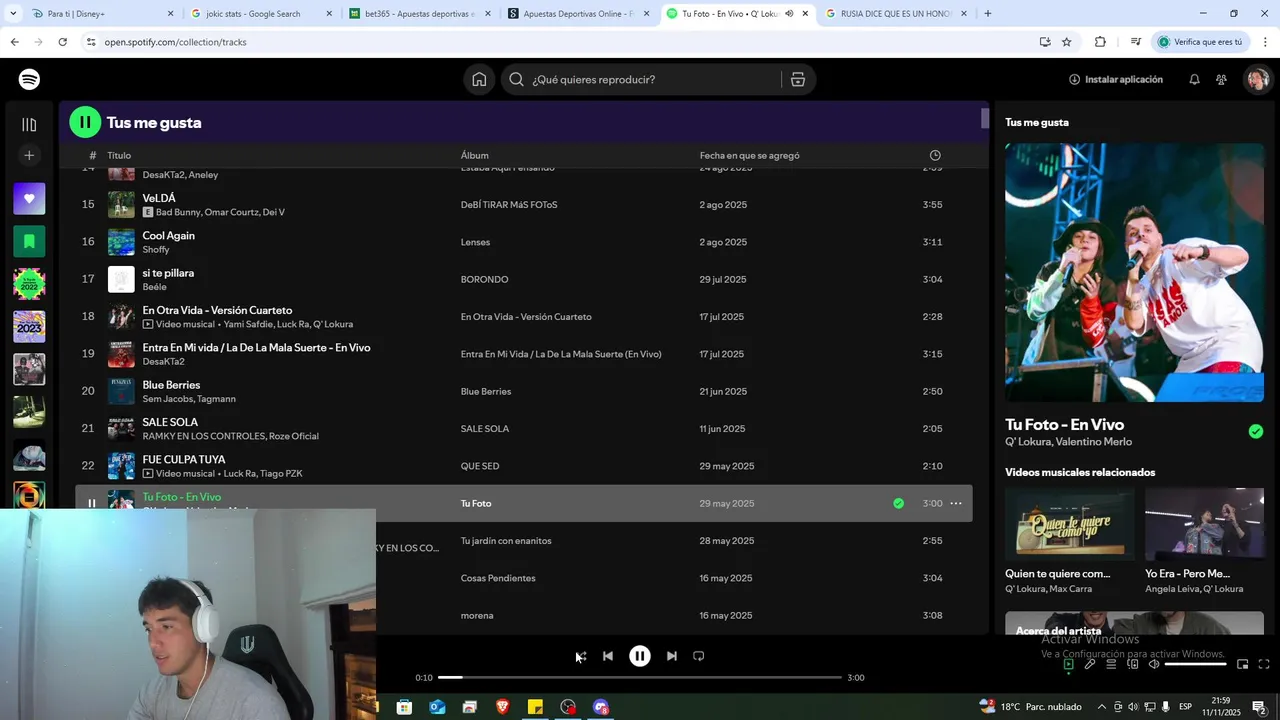Viewport: 1280px width, 720px height.
Task: Expand Your Library sidebar icon
Action: point(29,124)
